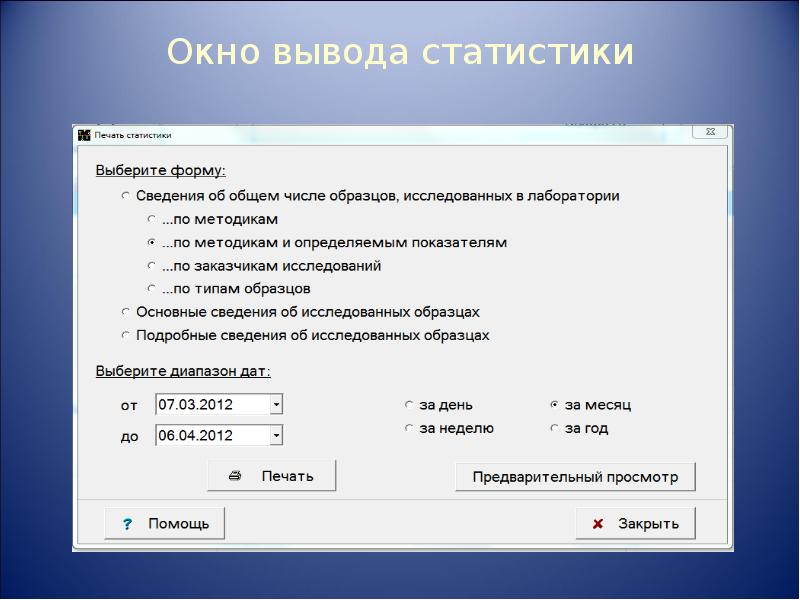Expand the 'до' date dropdown arrow
The width and height of the screenshot is (800, 600).
tap(277, 436)
